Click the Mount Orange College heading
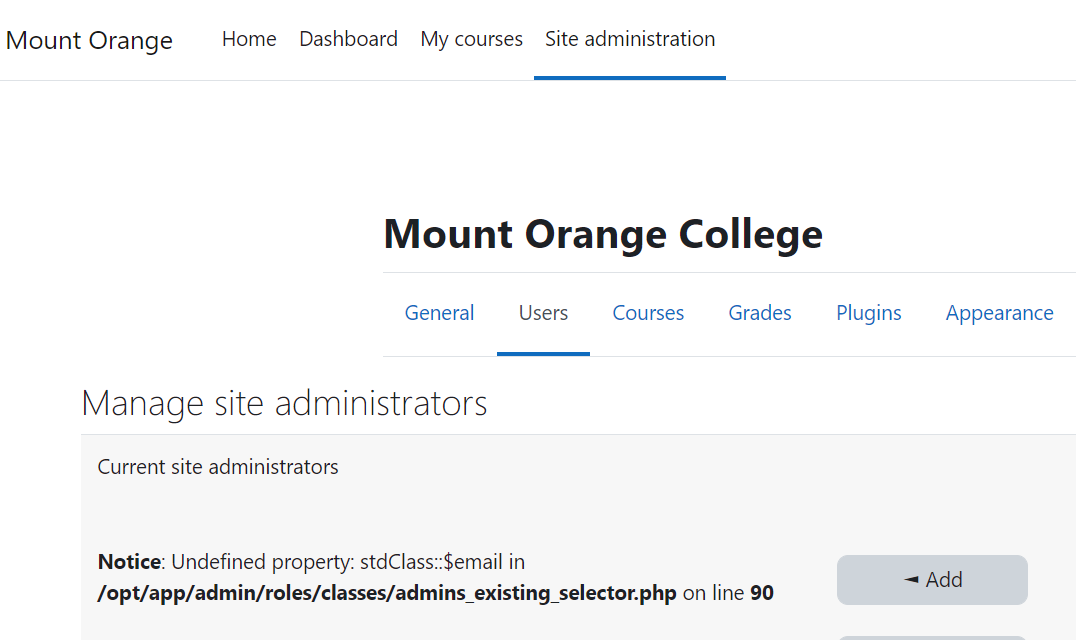Screen dimensions: 1076x640 (603, 234)
